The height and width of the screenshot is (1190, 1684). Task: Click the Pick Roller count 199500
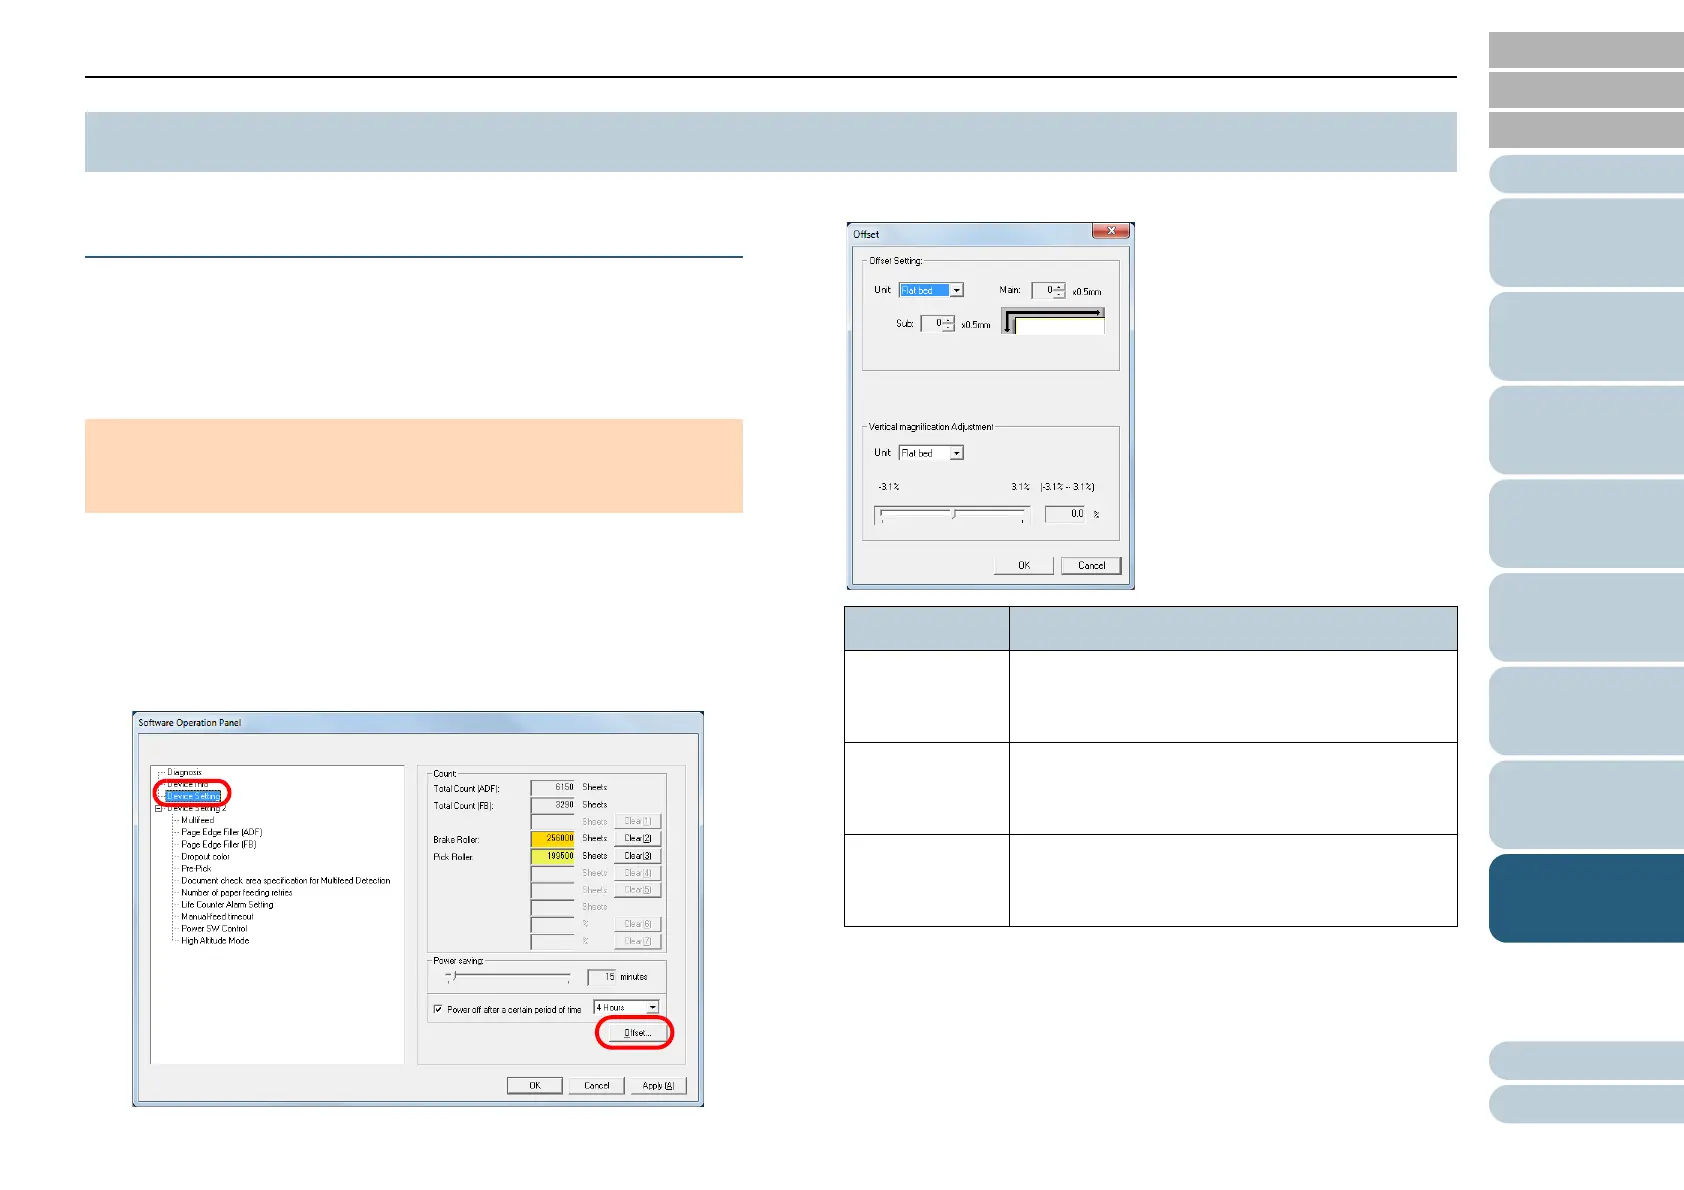click(553, 856)
